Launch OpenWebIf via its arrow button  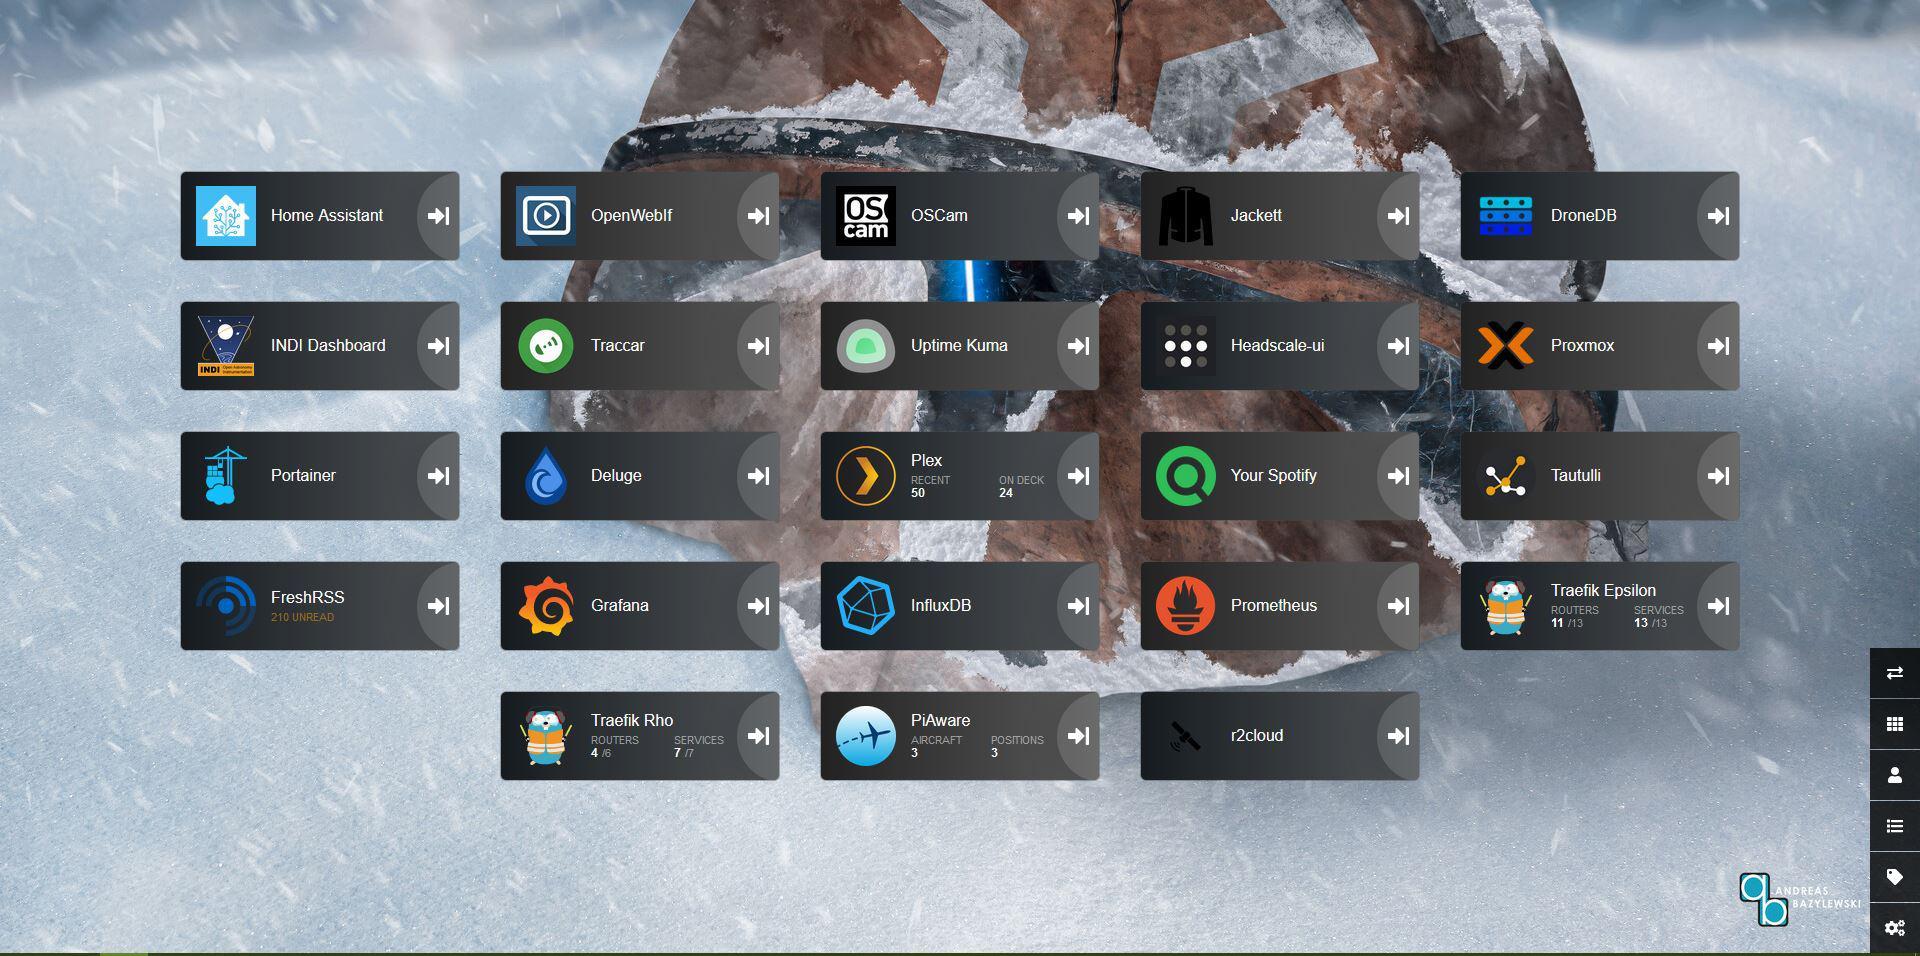759,216
